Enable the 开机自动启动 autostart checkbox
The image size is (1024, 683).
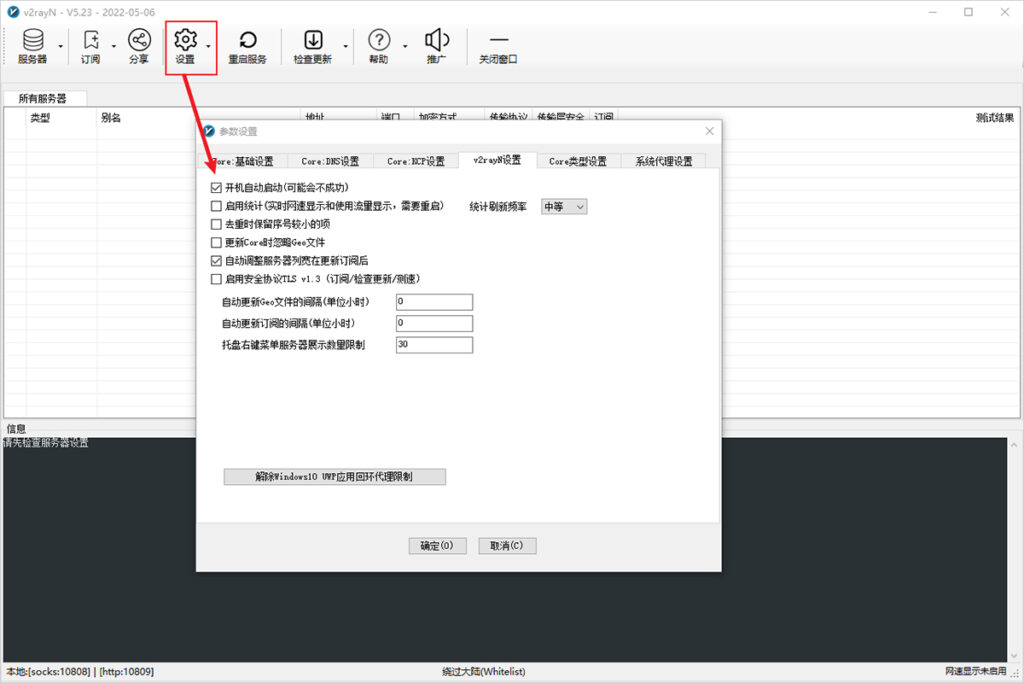click(x=216, y=187)
